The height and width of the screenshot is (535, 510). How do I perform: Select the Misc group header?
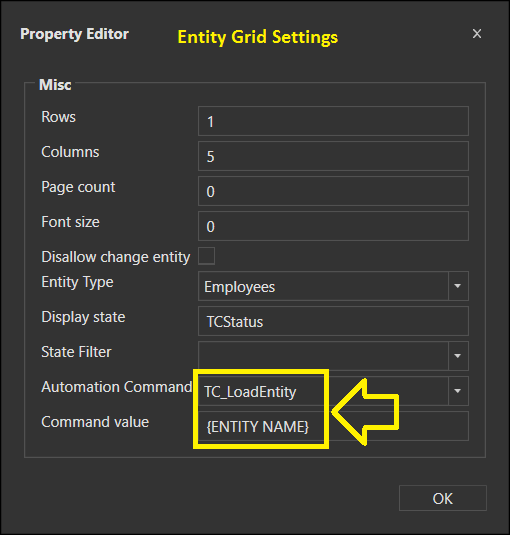coord(55,85)
